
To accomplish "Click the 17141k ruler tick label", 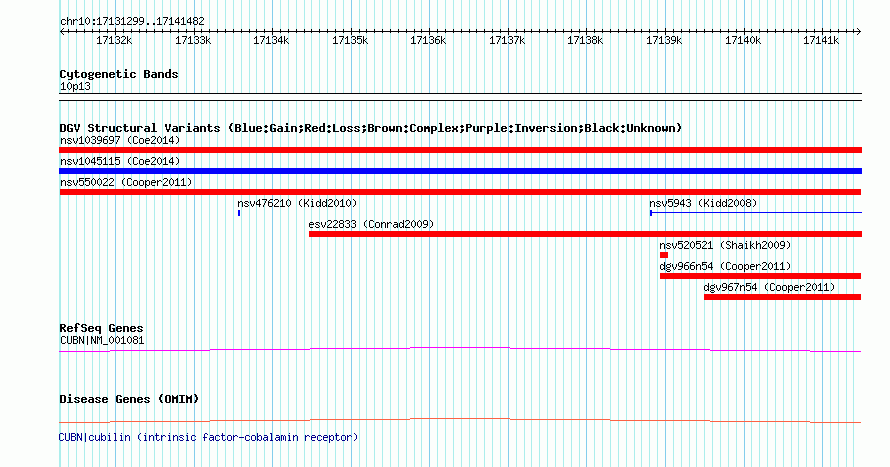I will 821,40.
